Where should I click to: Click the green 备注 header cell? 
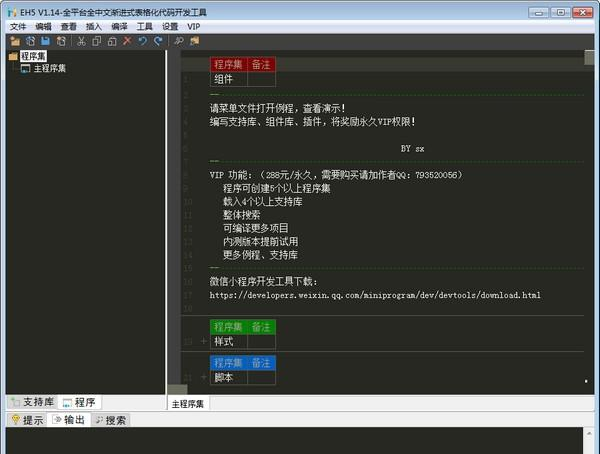(x=261, y=327)
